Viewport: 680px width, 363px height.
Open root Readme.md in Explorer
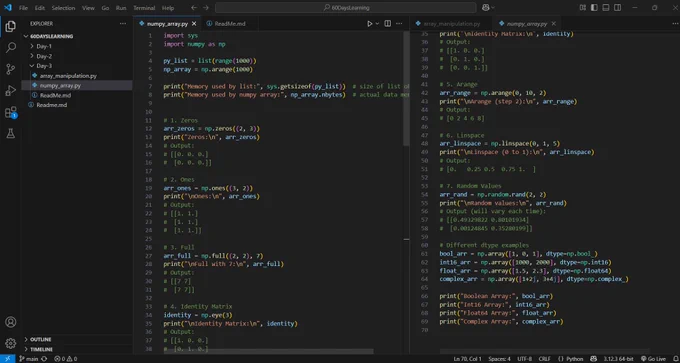[x=52, y=105]
